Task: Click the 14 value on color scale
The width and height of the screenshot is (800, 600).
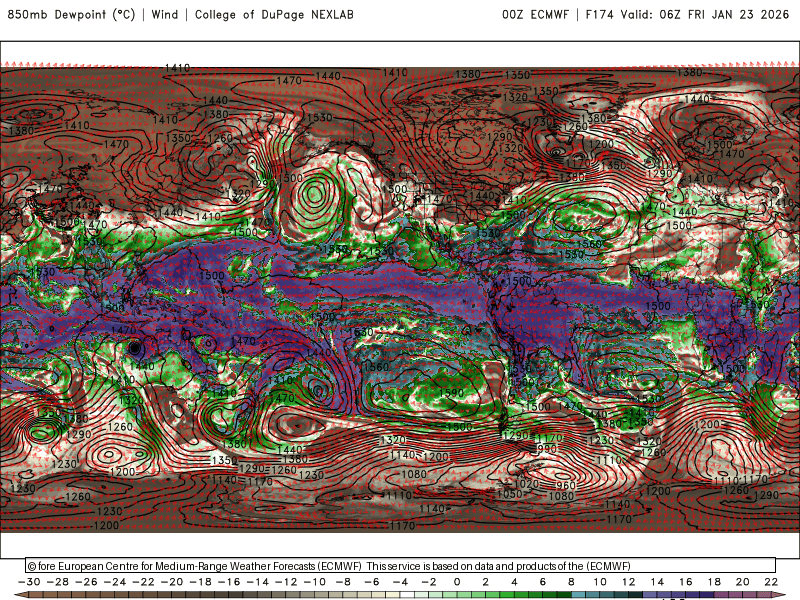Action: point(657,582)
